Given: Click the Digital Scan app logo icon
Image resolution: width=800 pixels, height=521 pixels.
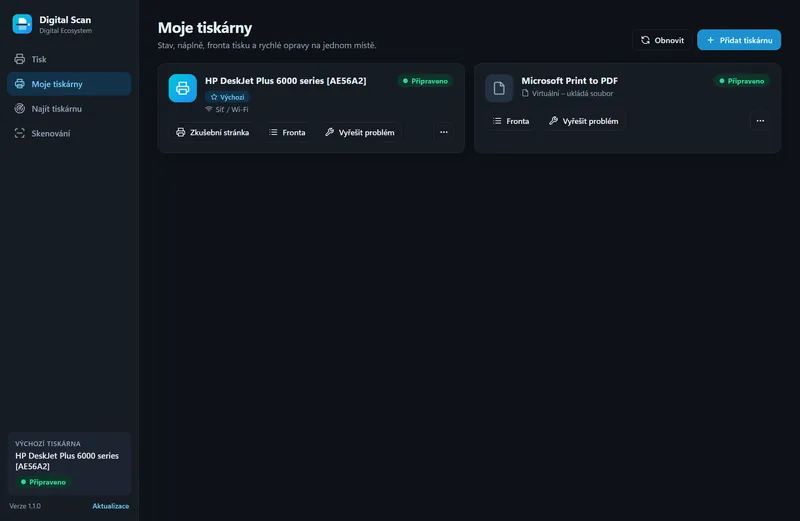Looking at the screenshot, I should coord(22,24).
